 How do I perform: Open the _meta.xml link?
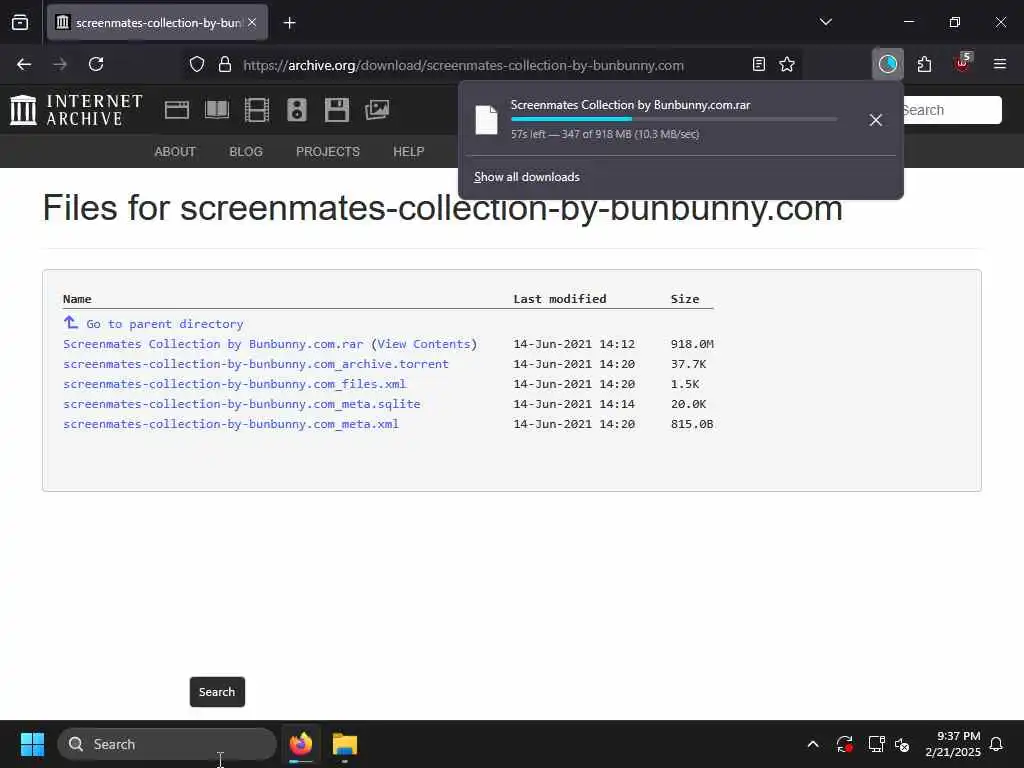(x=231, y=424)
